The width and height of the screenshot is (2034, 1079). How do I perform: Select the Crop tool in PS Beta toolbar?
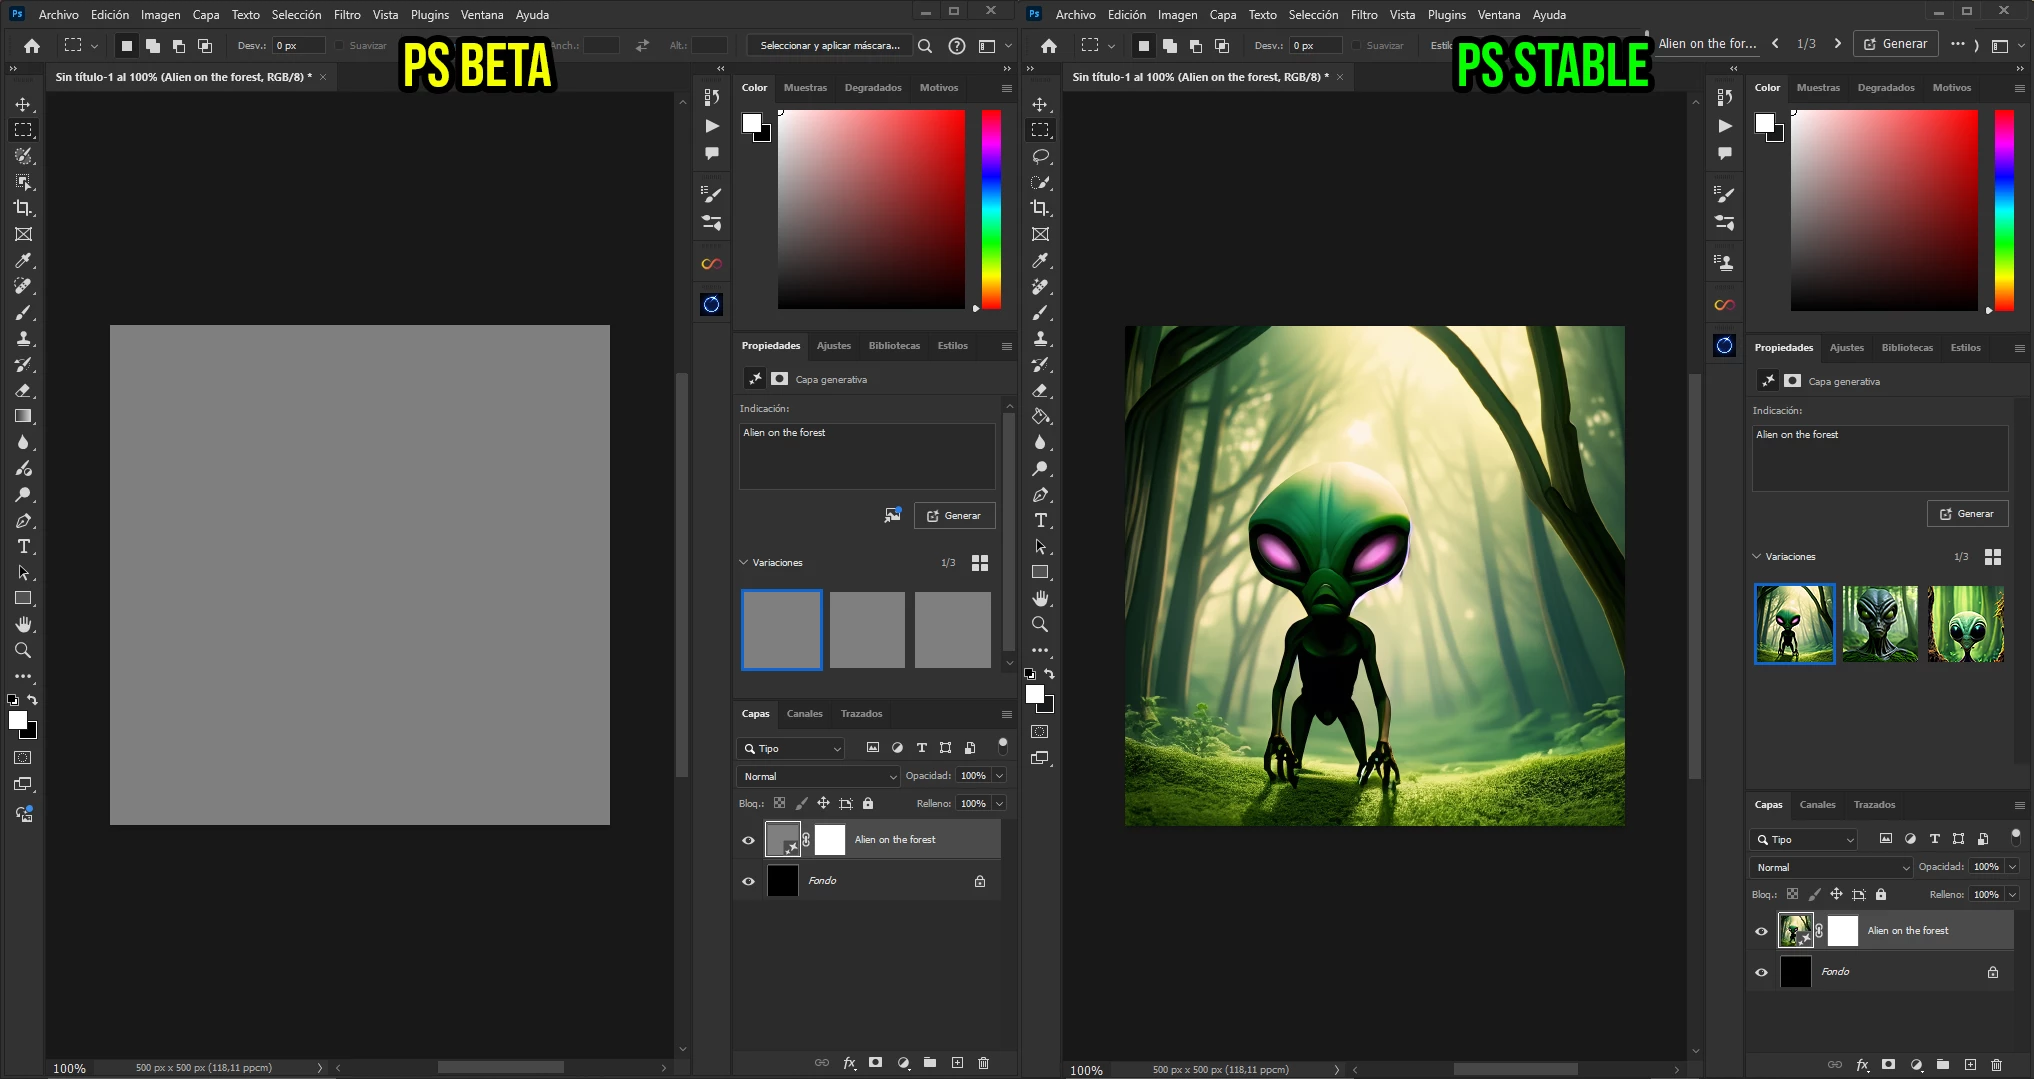[23, 208]
